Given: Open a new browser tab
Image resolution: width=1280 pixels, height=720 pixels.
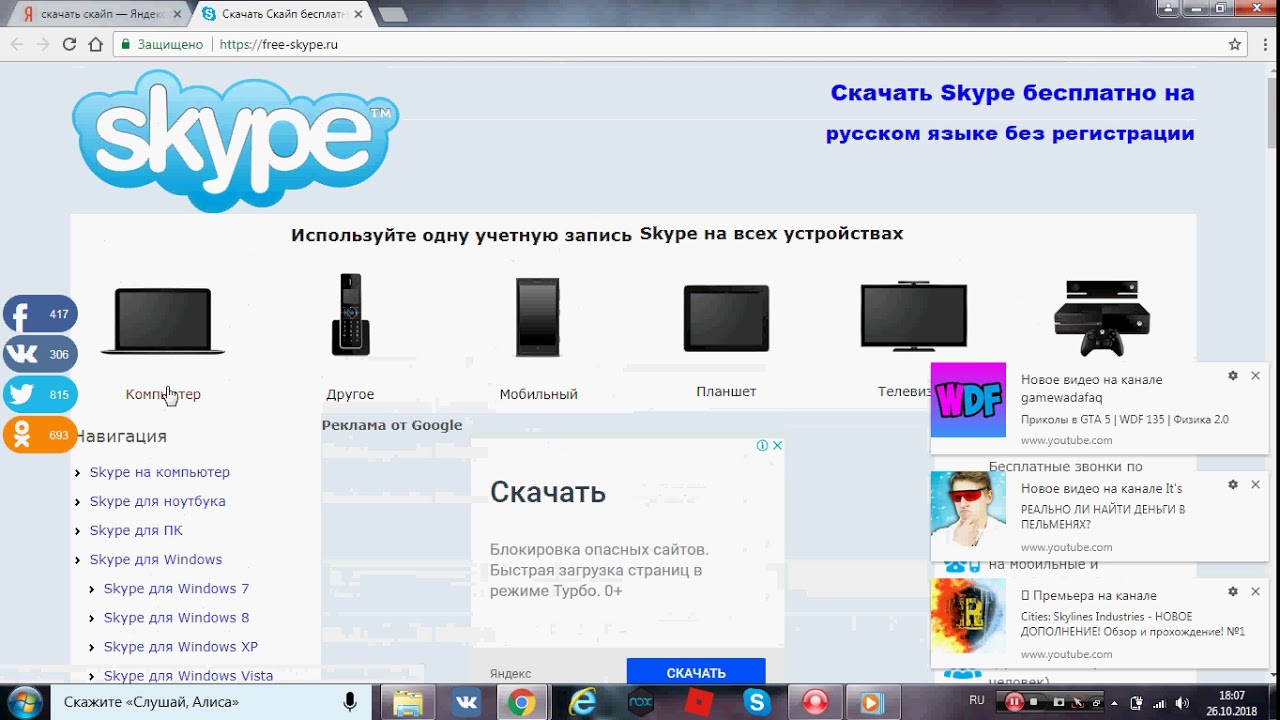Looking at the screenshot, I should tap(393, 14).
